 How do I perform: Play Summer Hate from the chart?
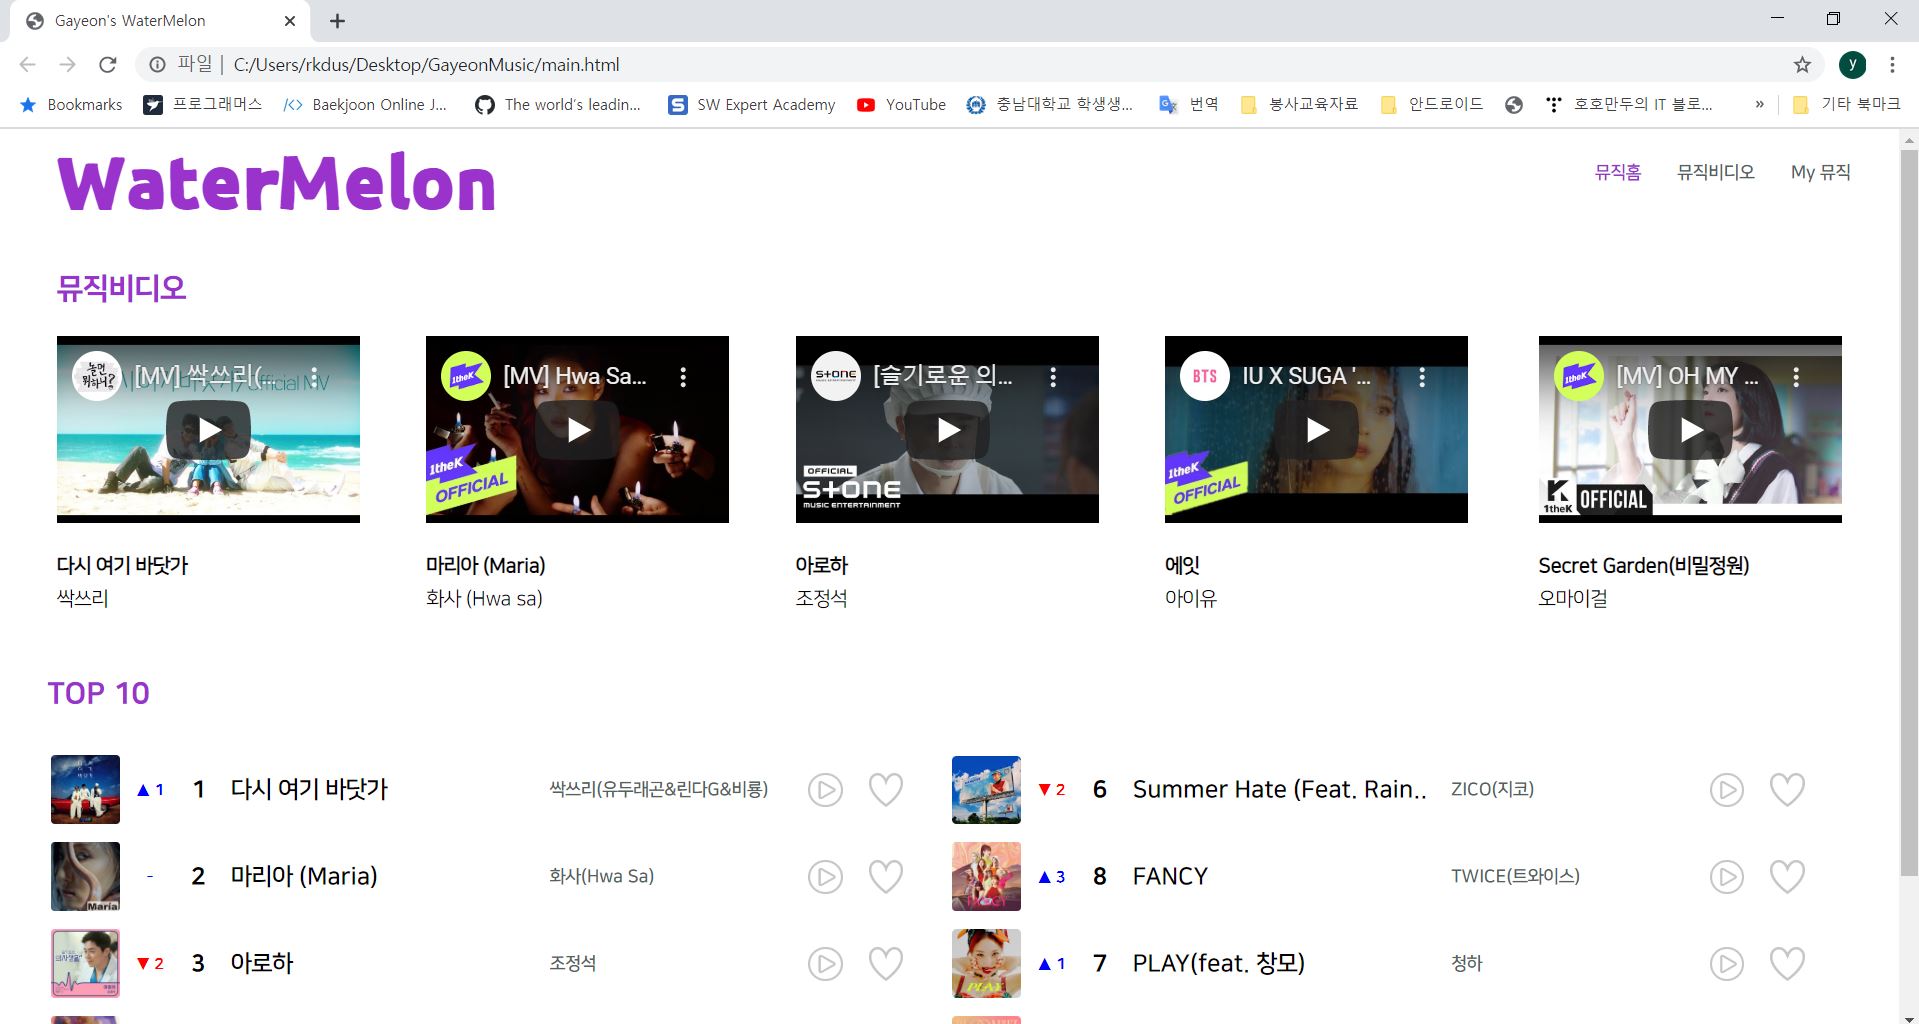tap(1726, 790)
